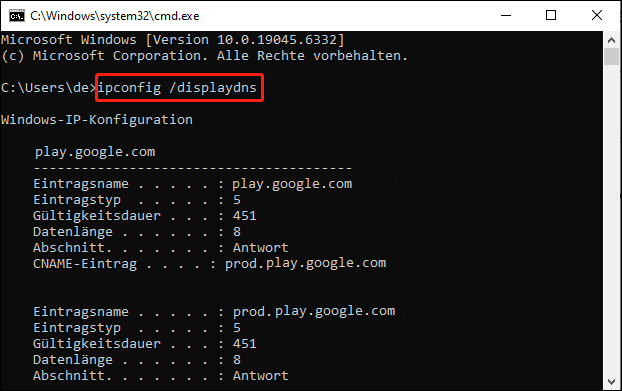Click the prompt C:\Users\de>
The width and height of the screenshot is (622, 391).
tap(49, 87)
